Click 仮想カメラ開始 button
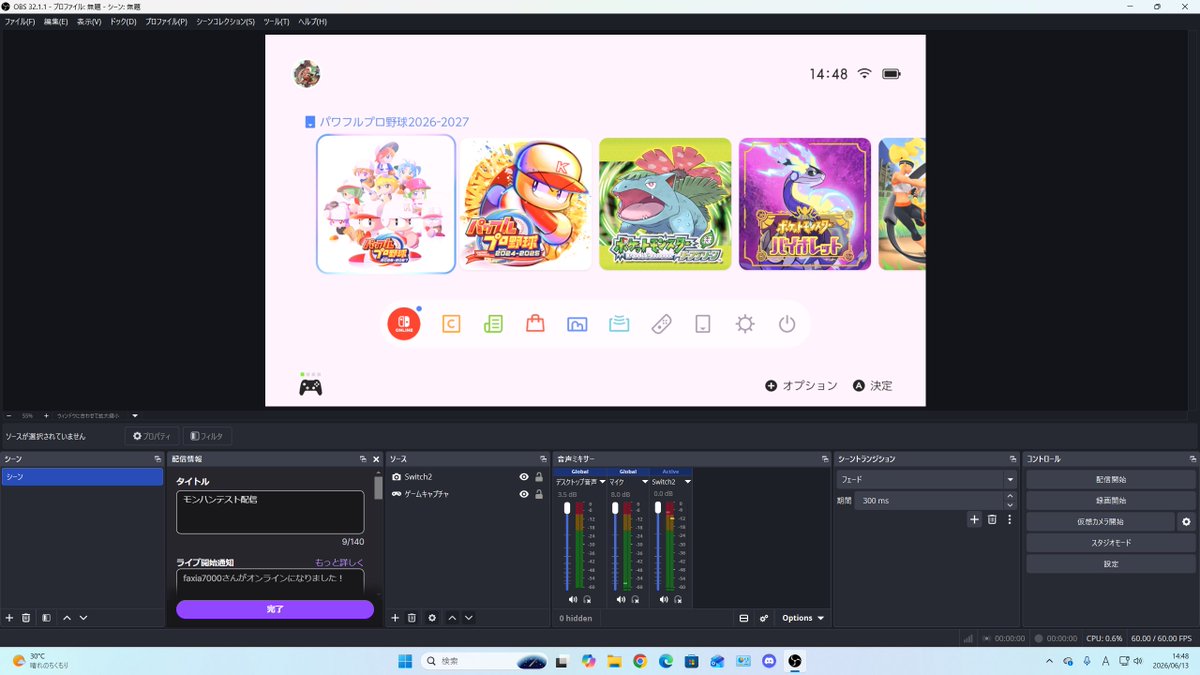The width and height of the screenshot is (1200, 675). coord(1100,522)
